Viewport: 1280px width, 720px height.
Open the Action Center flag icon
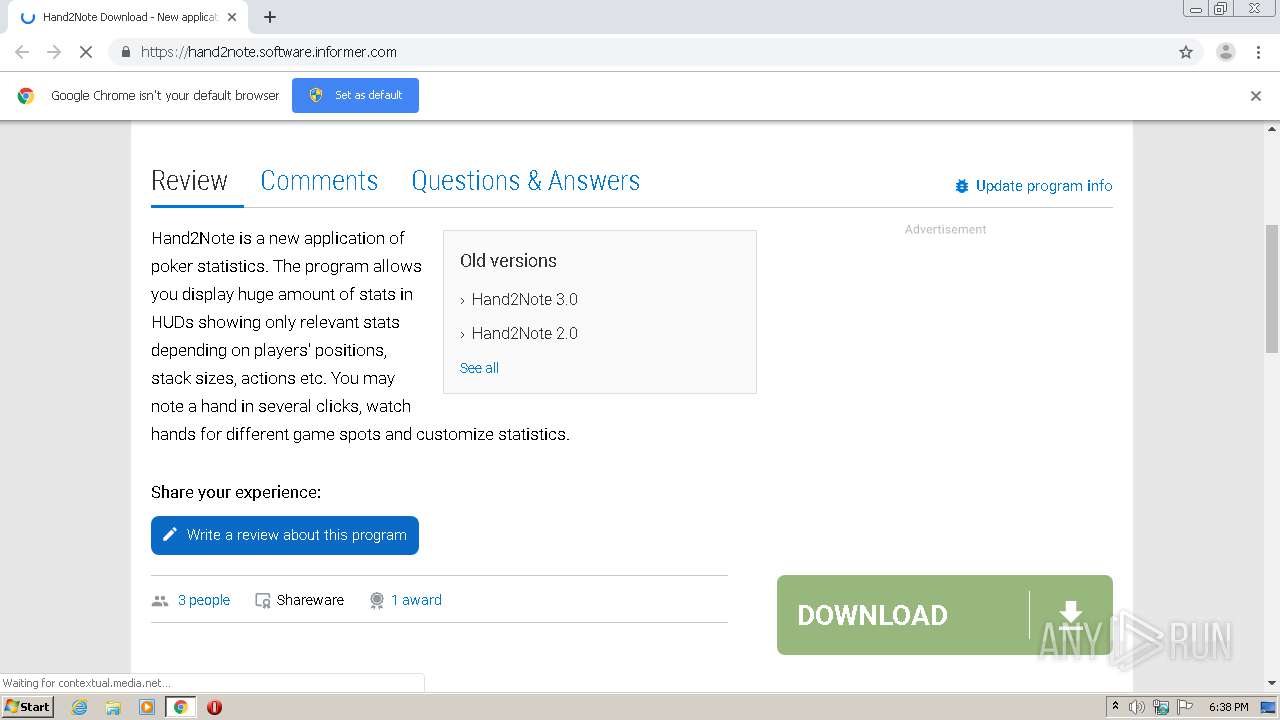coord(1185,707)
